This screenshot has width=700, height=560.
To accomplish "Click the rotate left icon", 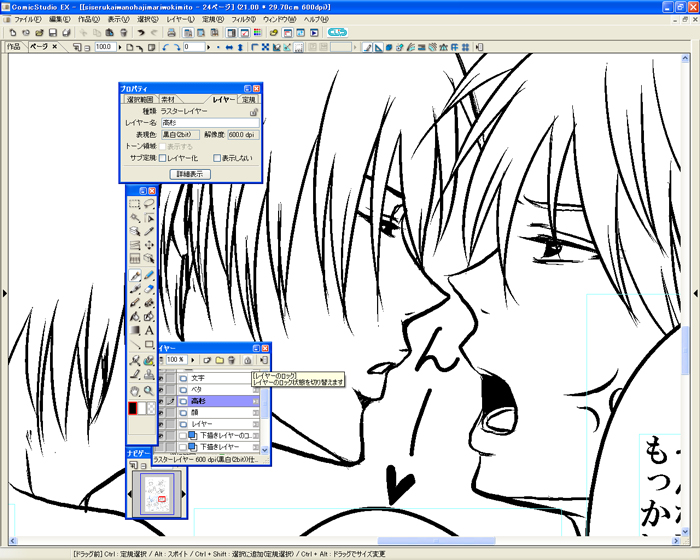I will tap(166, 47).
